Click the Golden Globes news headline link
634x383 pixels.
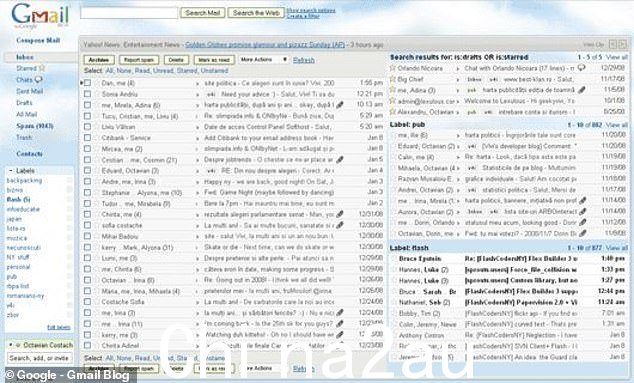click(x=265, y=44)
